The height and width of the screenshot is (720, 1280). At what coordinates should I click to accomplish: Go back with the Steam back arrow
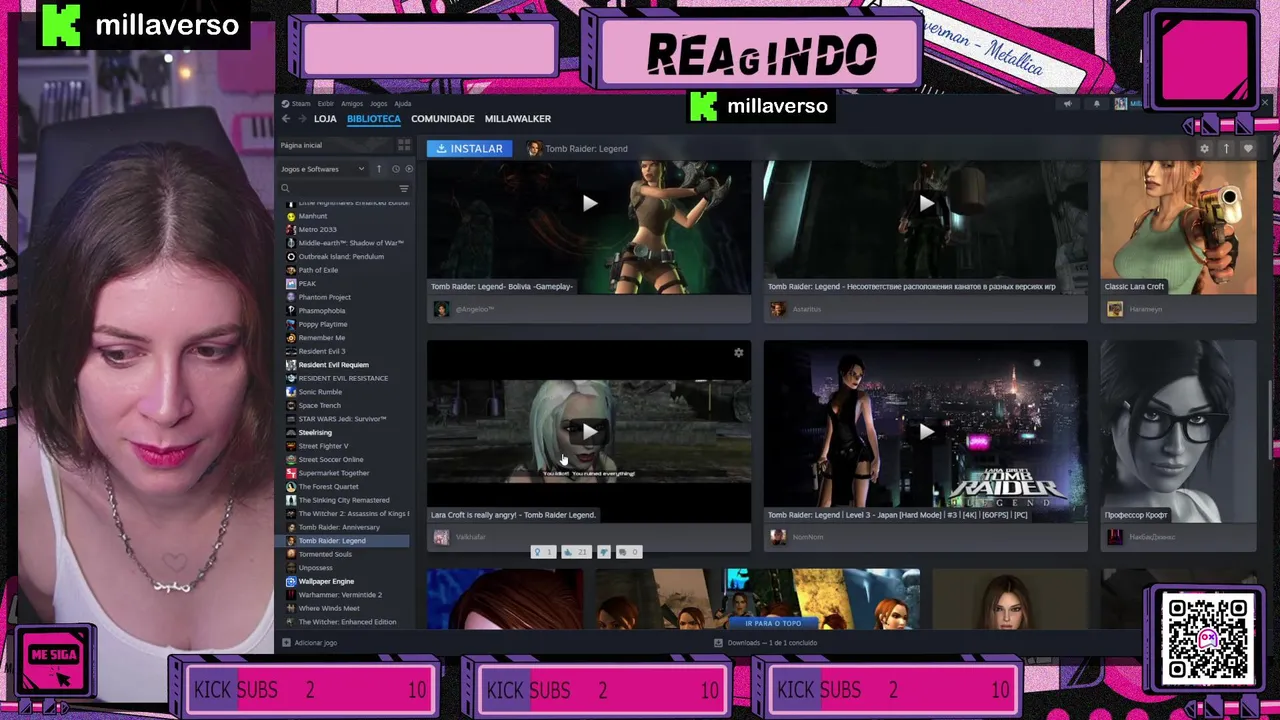click(x=286, y=118)
